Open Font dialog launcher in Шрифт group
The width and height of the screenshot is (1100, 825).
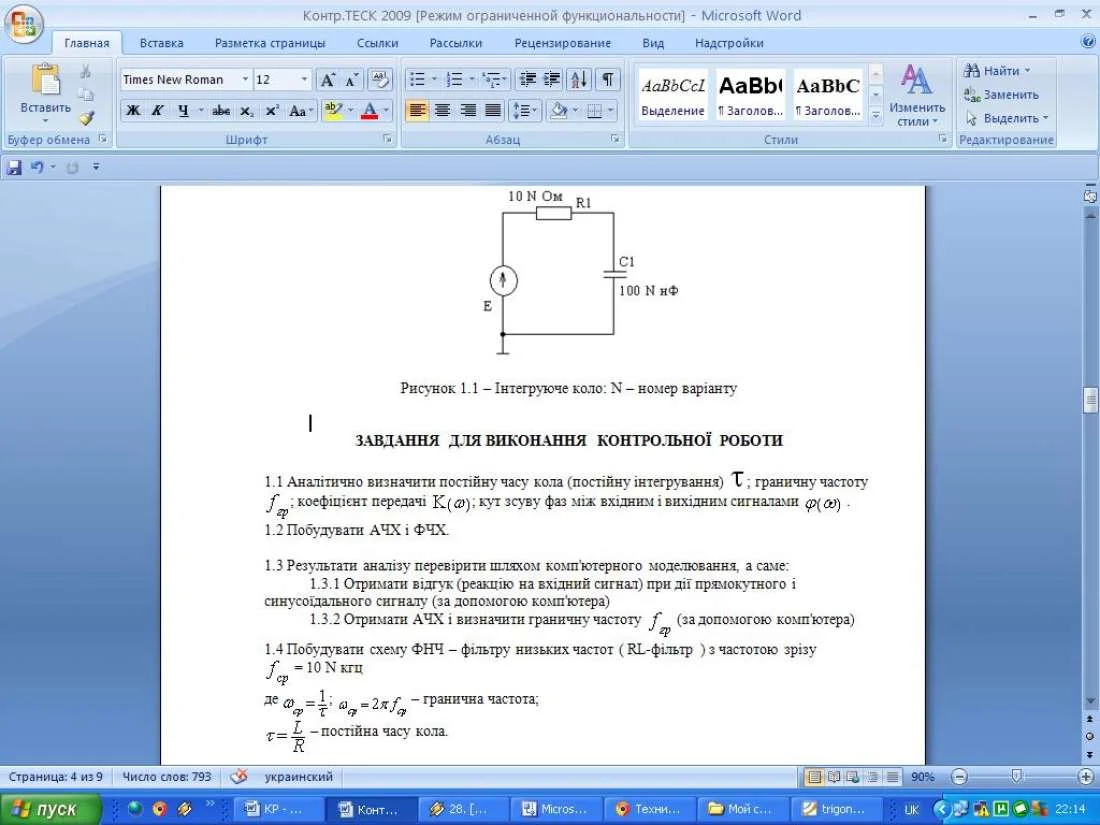(387, 140)
